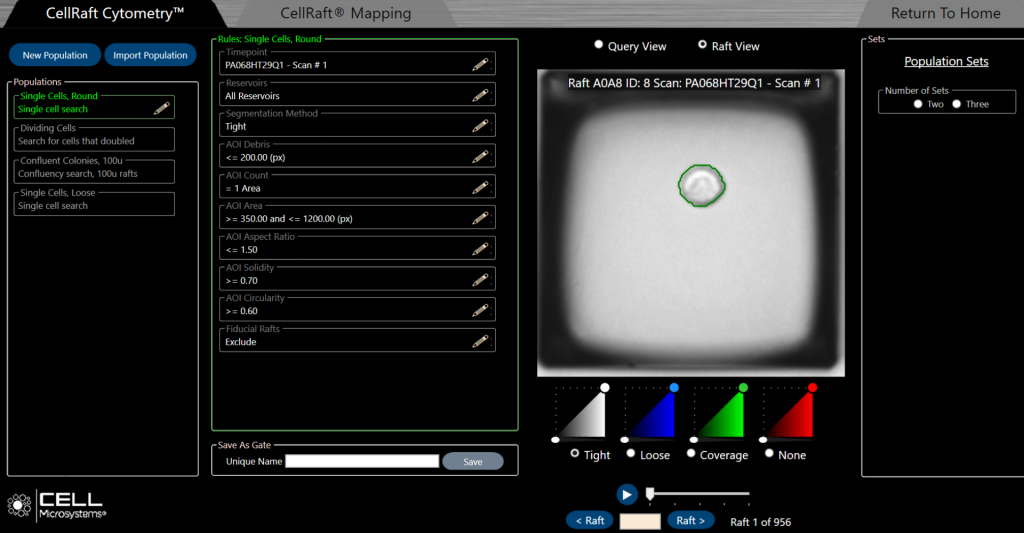
Task: Edit AOI Debris rule pencil icon
Action: [480, 157]
